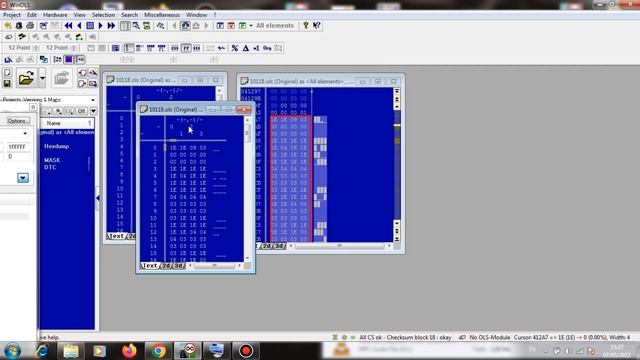
Task: Toggle the pressed home view button
Action: tap(185, 25)
